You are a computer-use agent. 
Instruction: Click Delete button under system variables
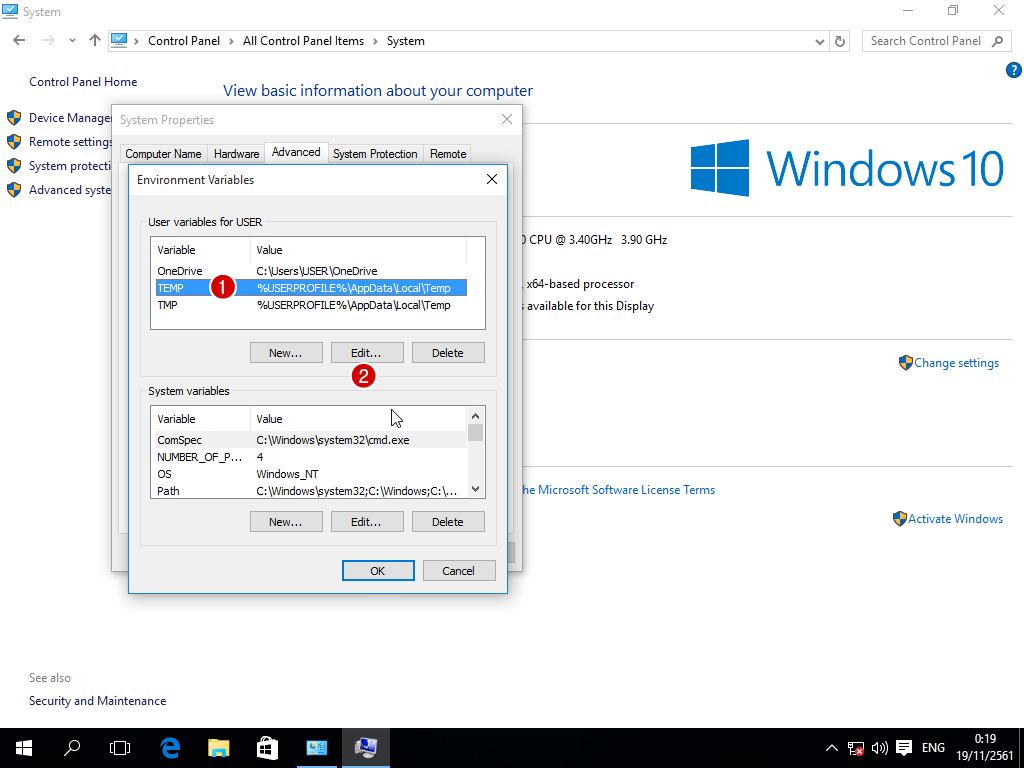448,522
